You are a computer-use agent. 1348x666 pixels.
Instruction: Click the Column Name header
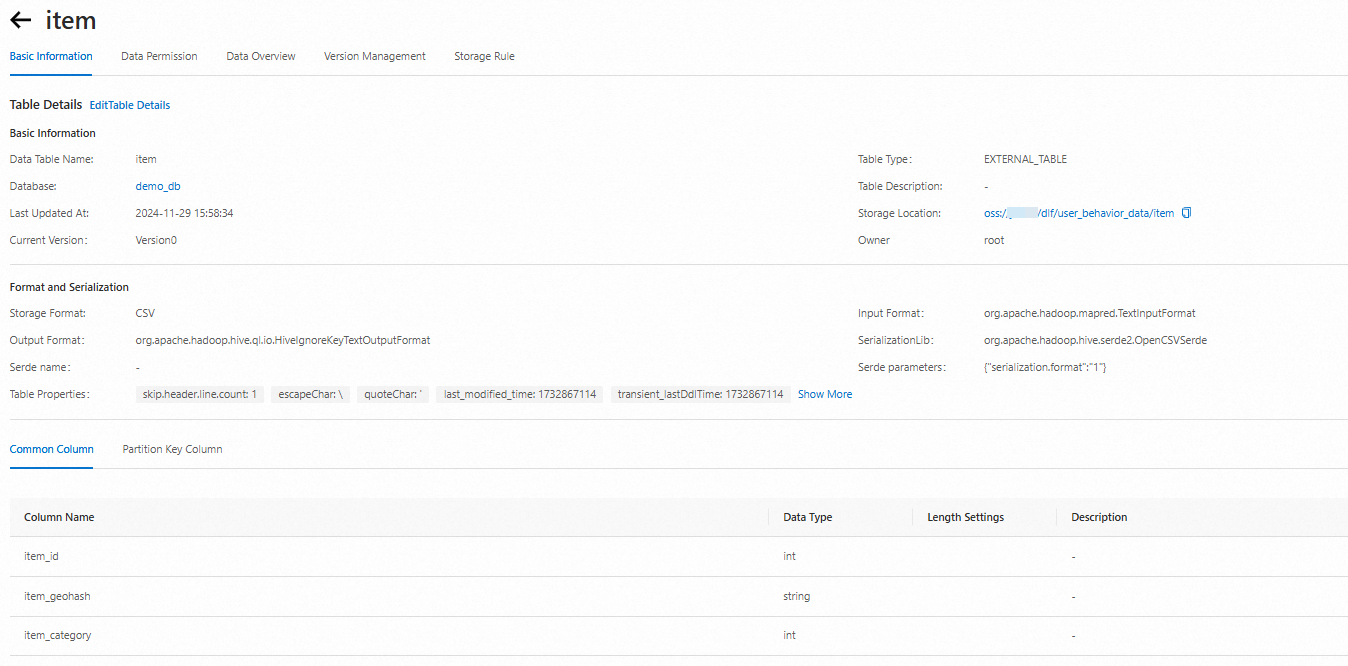59,517
